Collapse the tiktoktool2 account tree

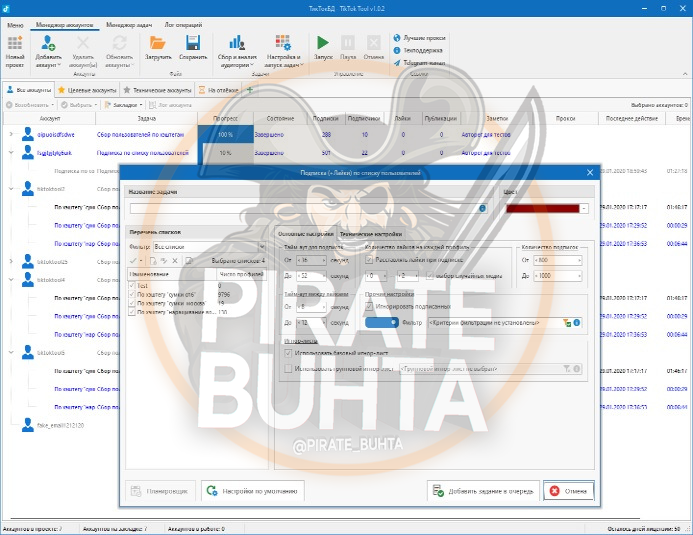click(x=11, y=189)
